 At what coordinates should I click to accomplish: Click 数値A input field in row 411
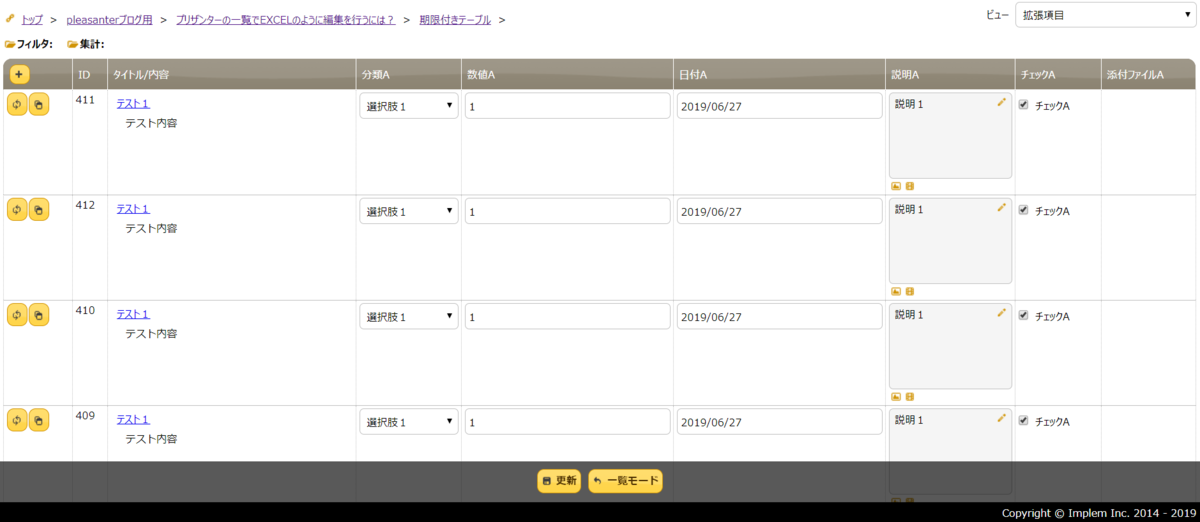tap(568, 106)
